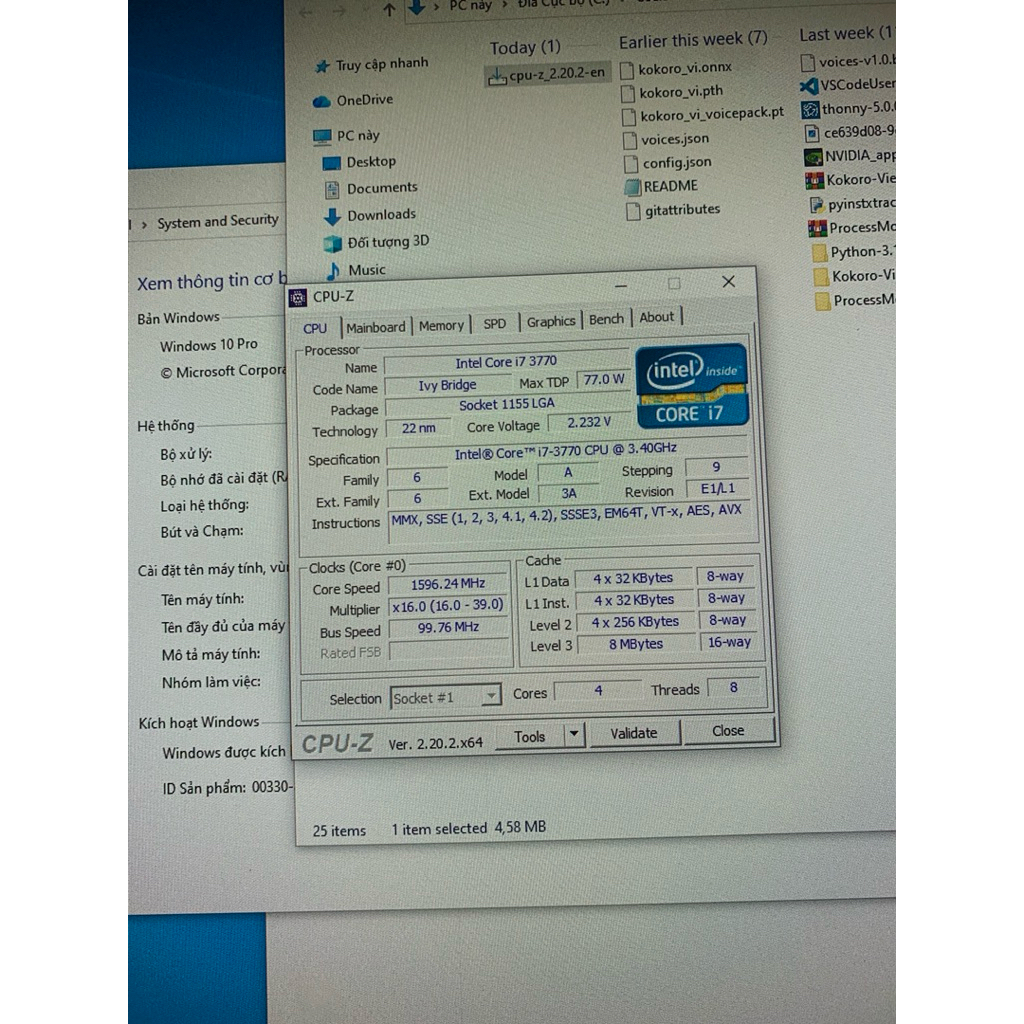The width and height of the screenshot is (1024, 1024).
Task: Click the Up arrow in Explorer navigation
Action: coord(389,9)
